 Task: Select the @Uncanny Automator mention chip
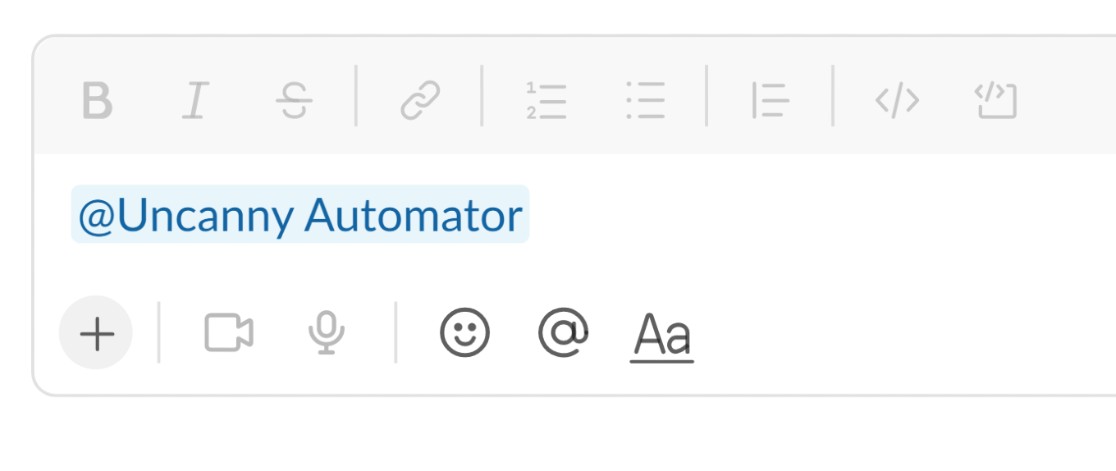[x=300, y=214]
